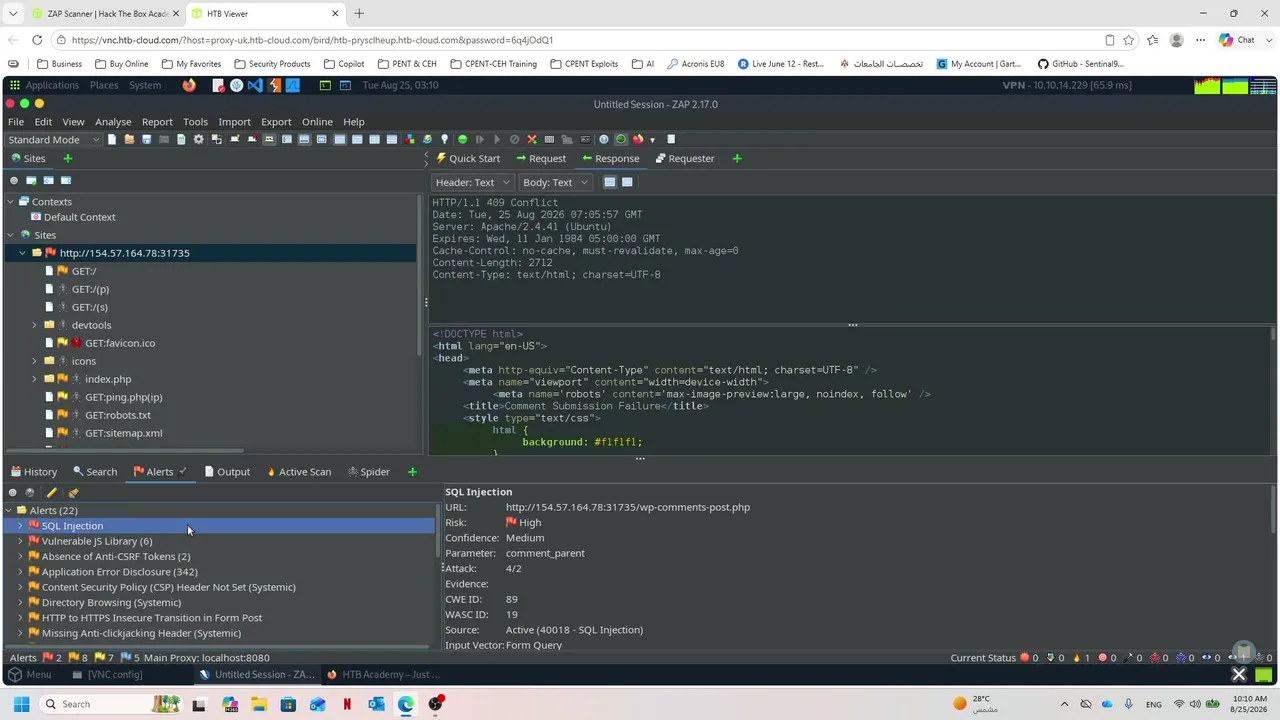
Task: Click the pencil edit alert icon
Action: tap(52, 492)
